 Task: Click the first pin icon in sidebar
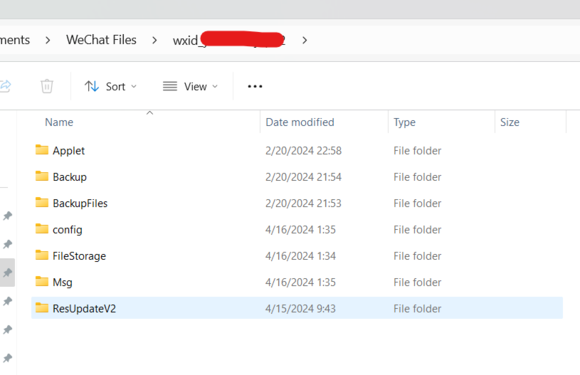pyautogui.click(x=7, y=216)
